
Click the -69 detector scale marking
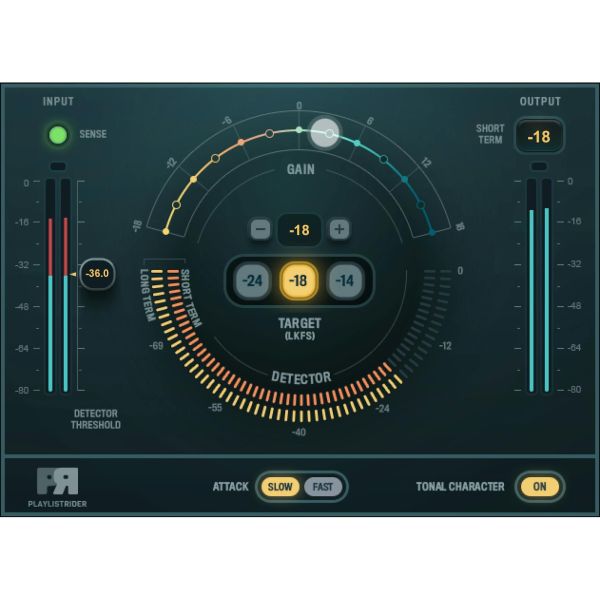156,346
